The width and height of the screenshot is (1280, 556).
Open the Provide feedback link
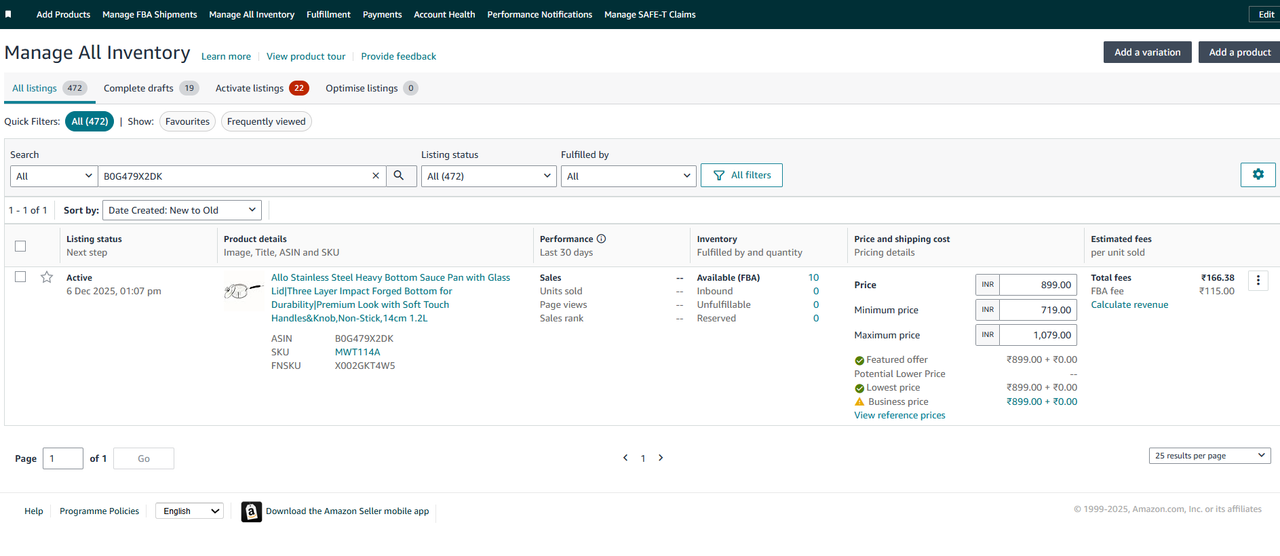398,57
